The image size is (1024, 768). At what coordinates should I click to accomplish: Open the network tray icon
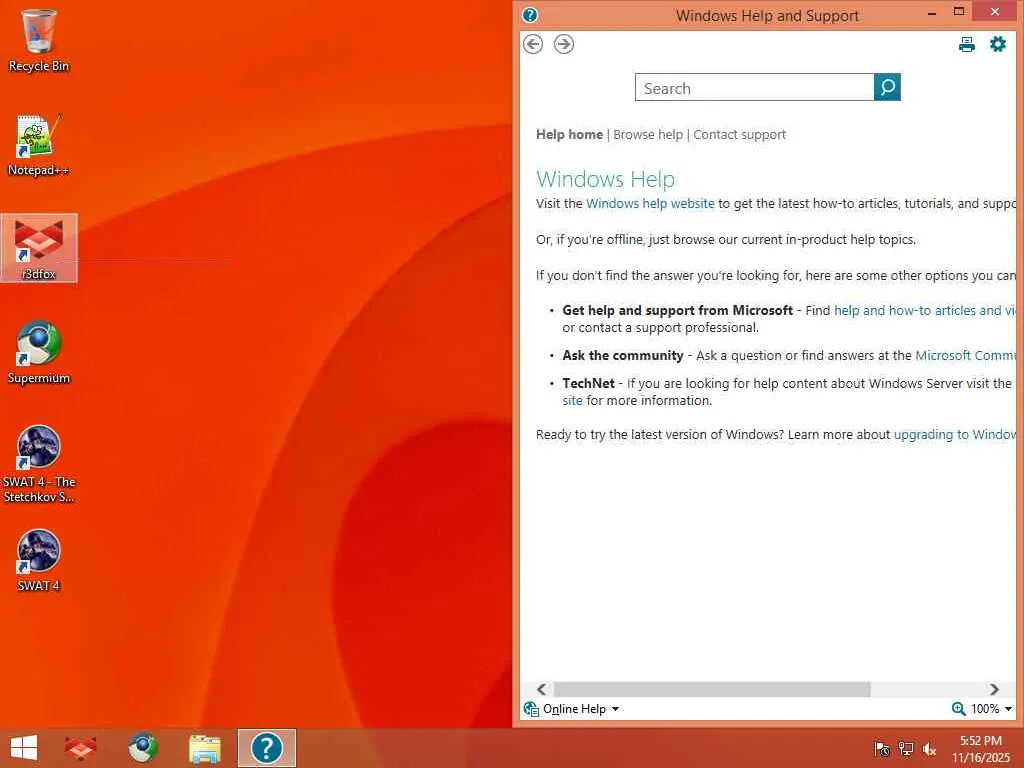point(906,749)
